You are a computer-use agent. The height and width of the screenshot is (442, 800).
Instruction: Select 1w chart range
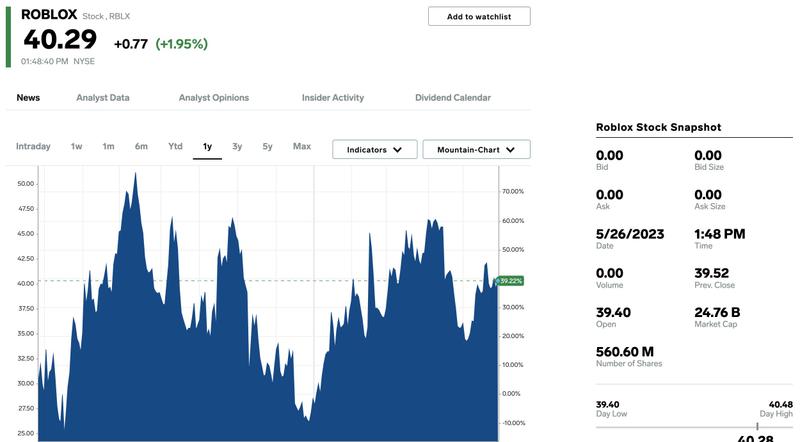[x=77, y=146]
